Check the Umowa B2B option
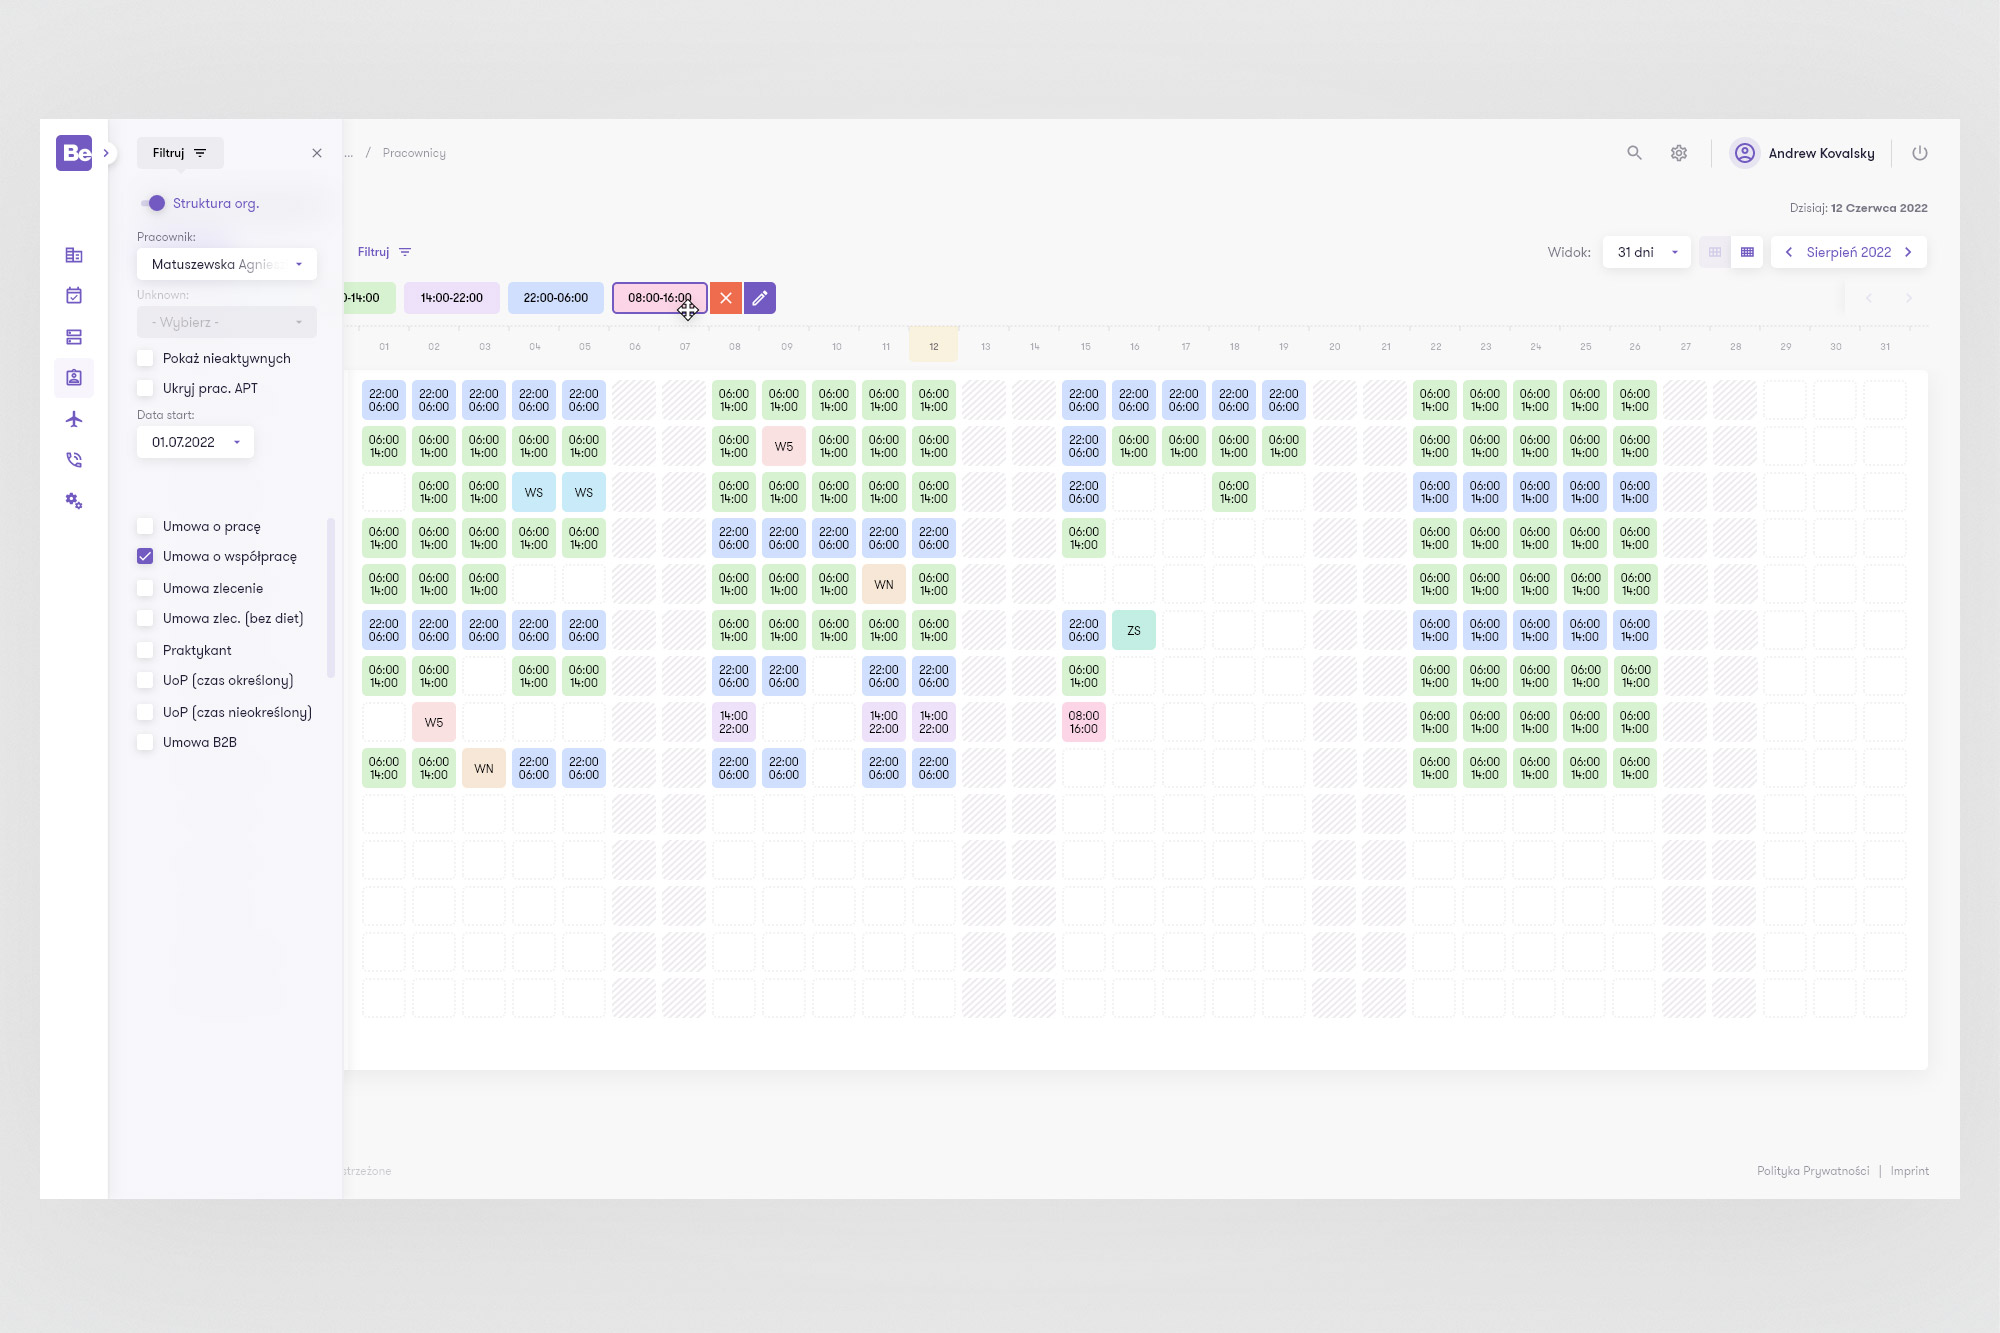This screenshot has height=1333, width=2000. click(x=146, y=742)
